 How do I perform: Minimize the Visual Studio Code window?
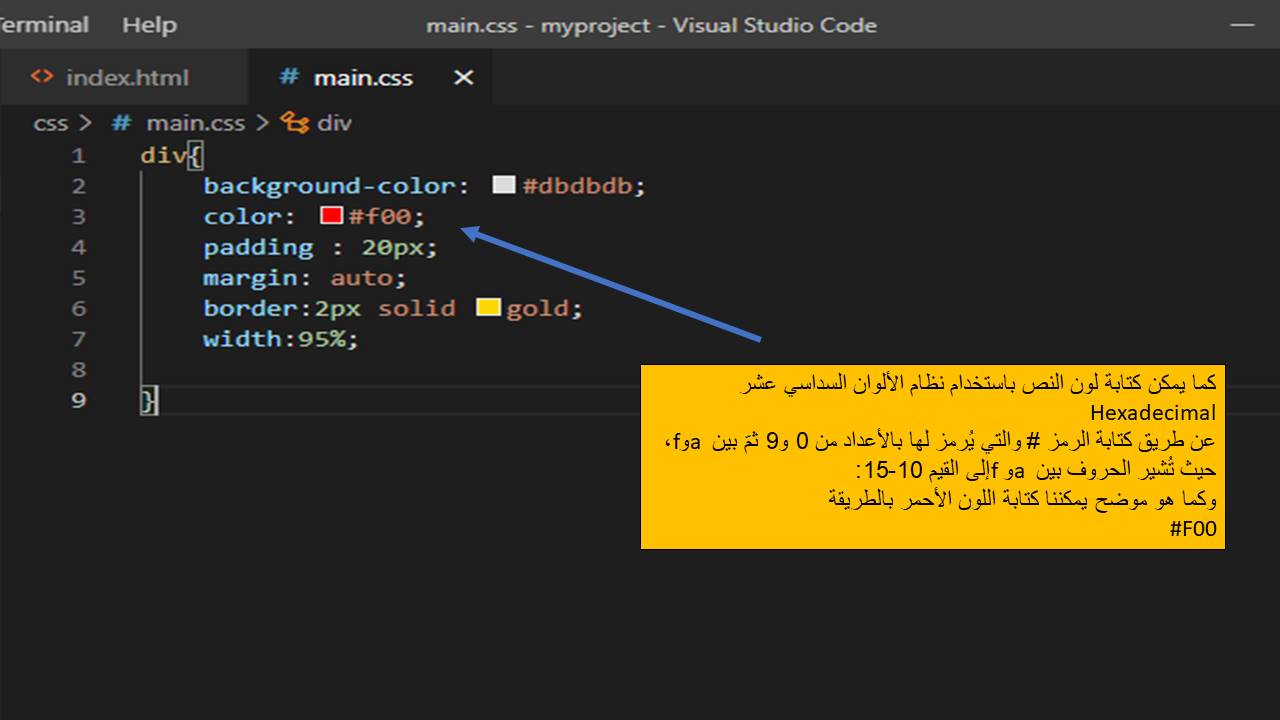[1242, 24]
